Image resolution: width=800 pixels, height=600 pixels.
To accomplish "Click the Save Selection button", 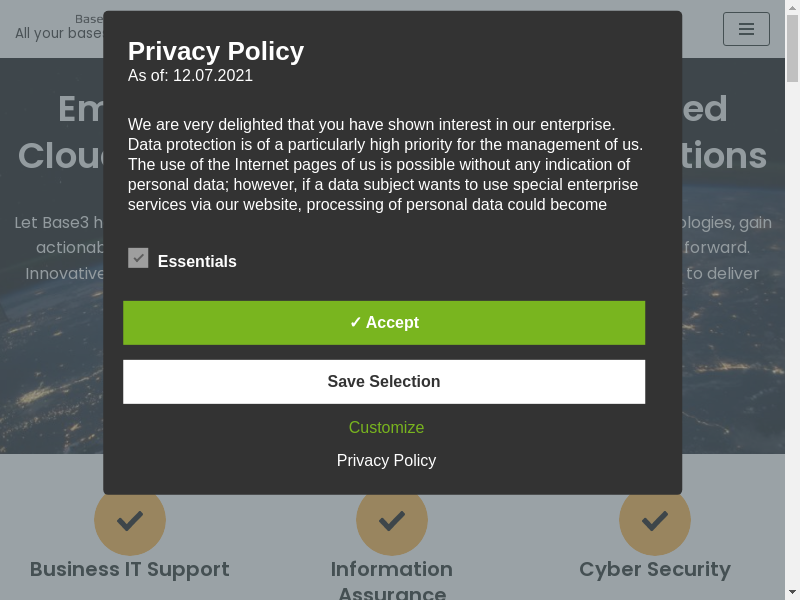I will click(x=384, y=382).
